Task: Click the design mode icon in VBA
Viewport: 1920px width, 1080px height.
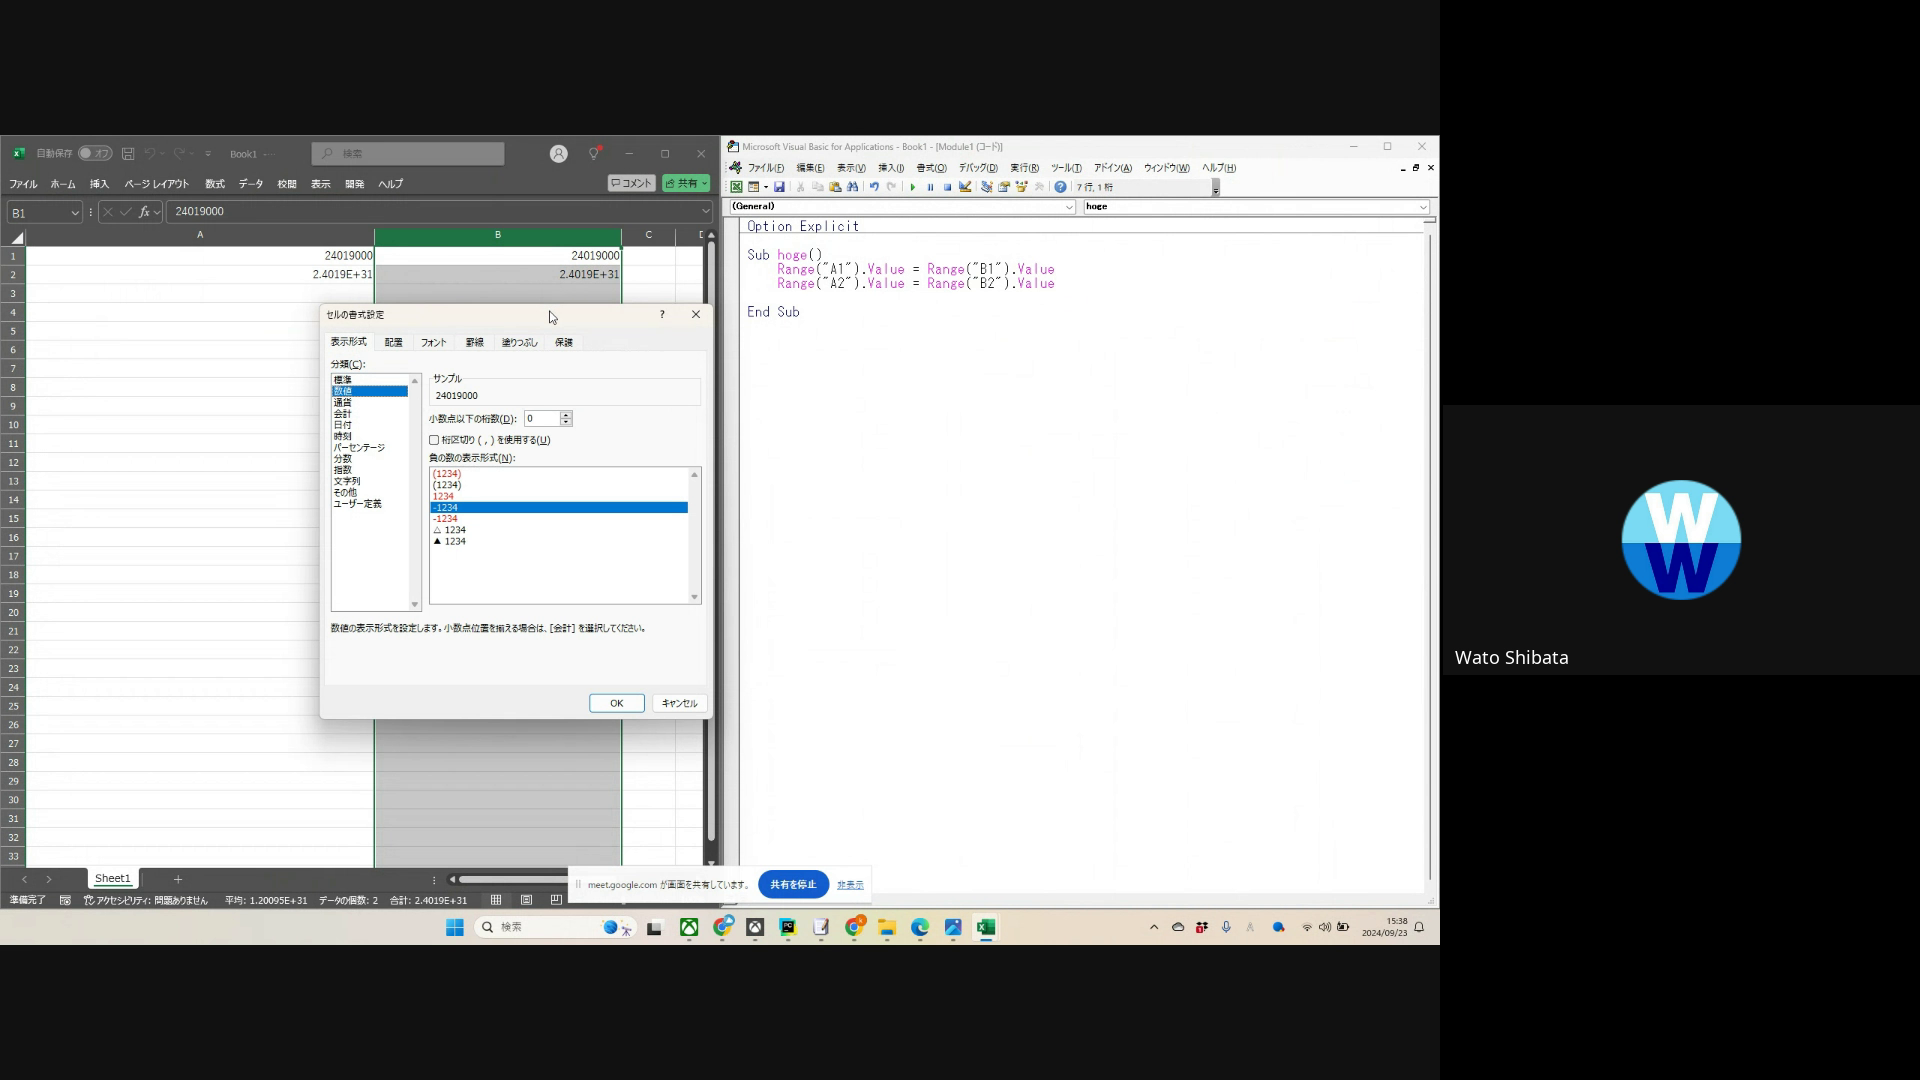Action: 965,187
